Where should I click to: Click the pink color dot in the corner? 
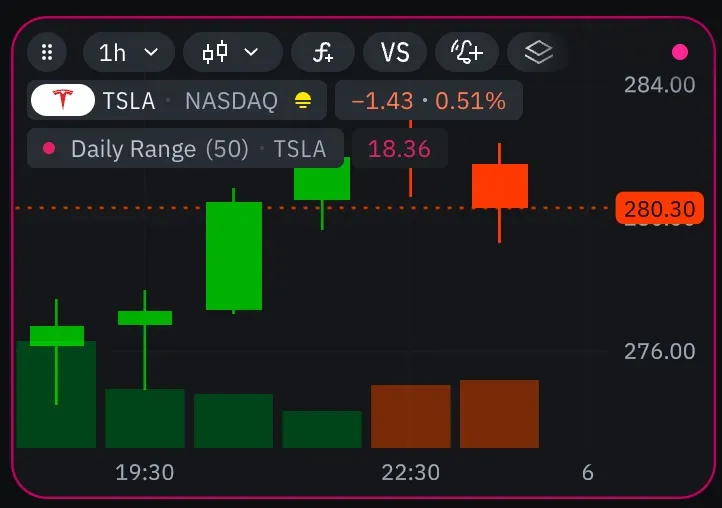(x=680, y=52)
